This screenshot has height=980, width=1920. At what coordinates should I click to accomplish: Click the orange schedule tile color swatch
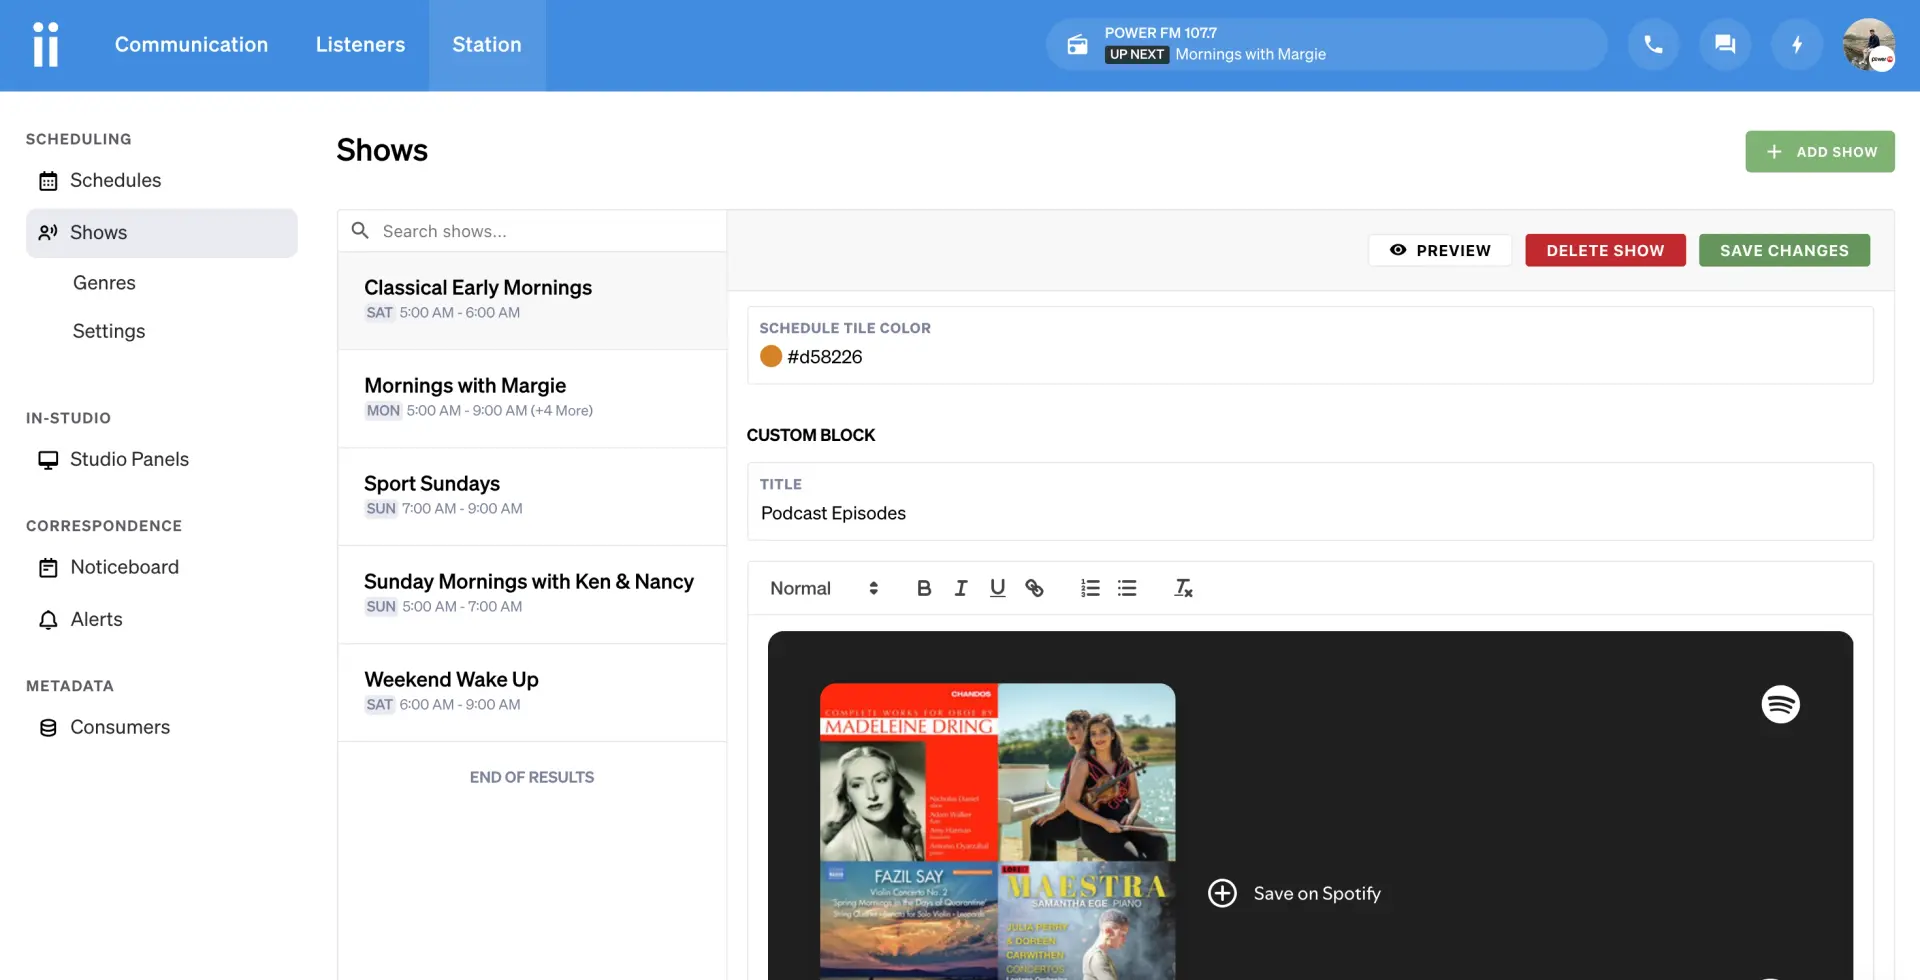pos(771,357)
